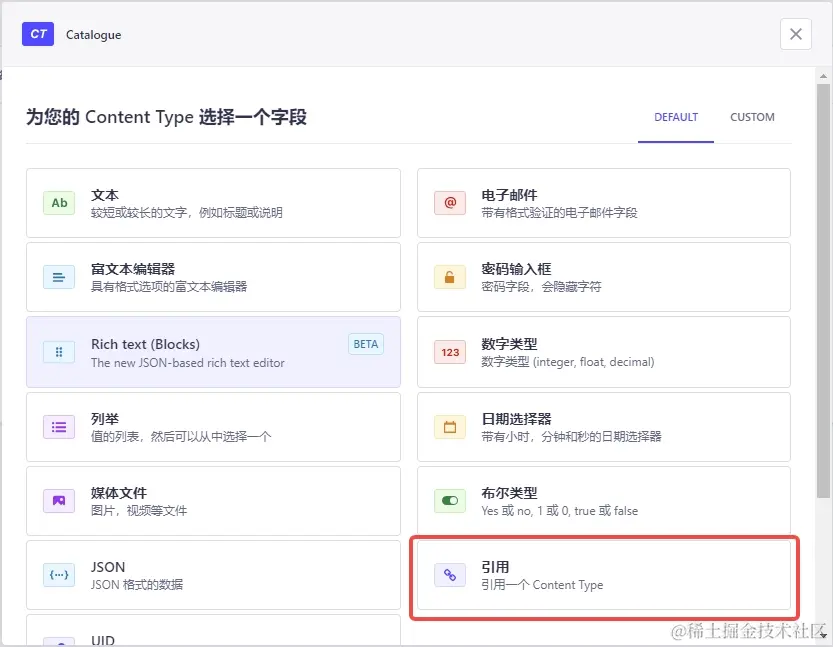Click '引用一个 Content Type' description
833x647 pixels.
click(x=542, y=585)
